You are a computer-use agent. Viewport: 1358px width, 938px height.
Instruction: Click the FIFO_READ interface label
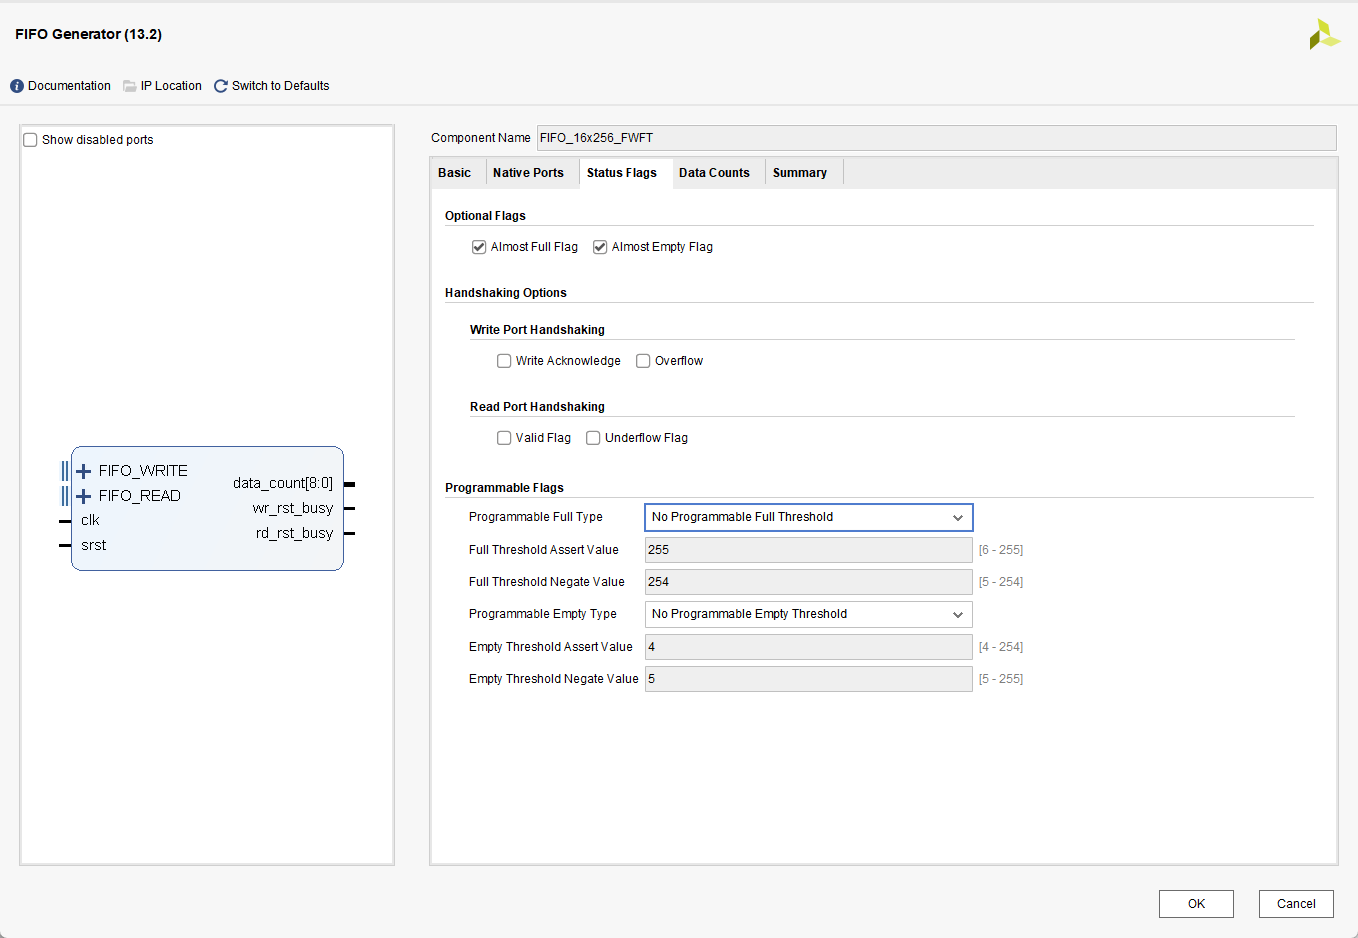pos(140,496)
